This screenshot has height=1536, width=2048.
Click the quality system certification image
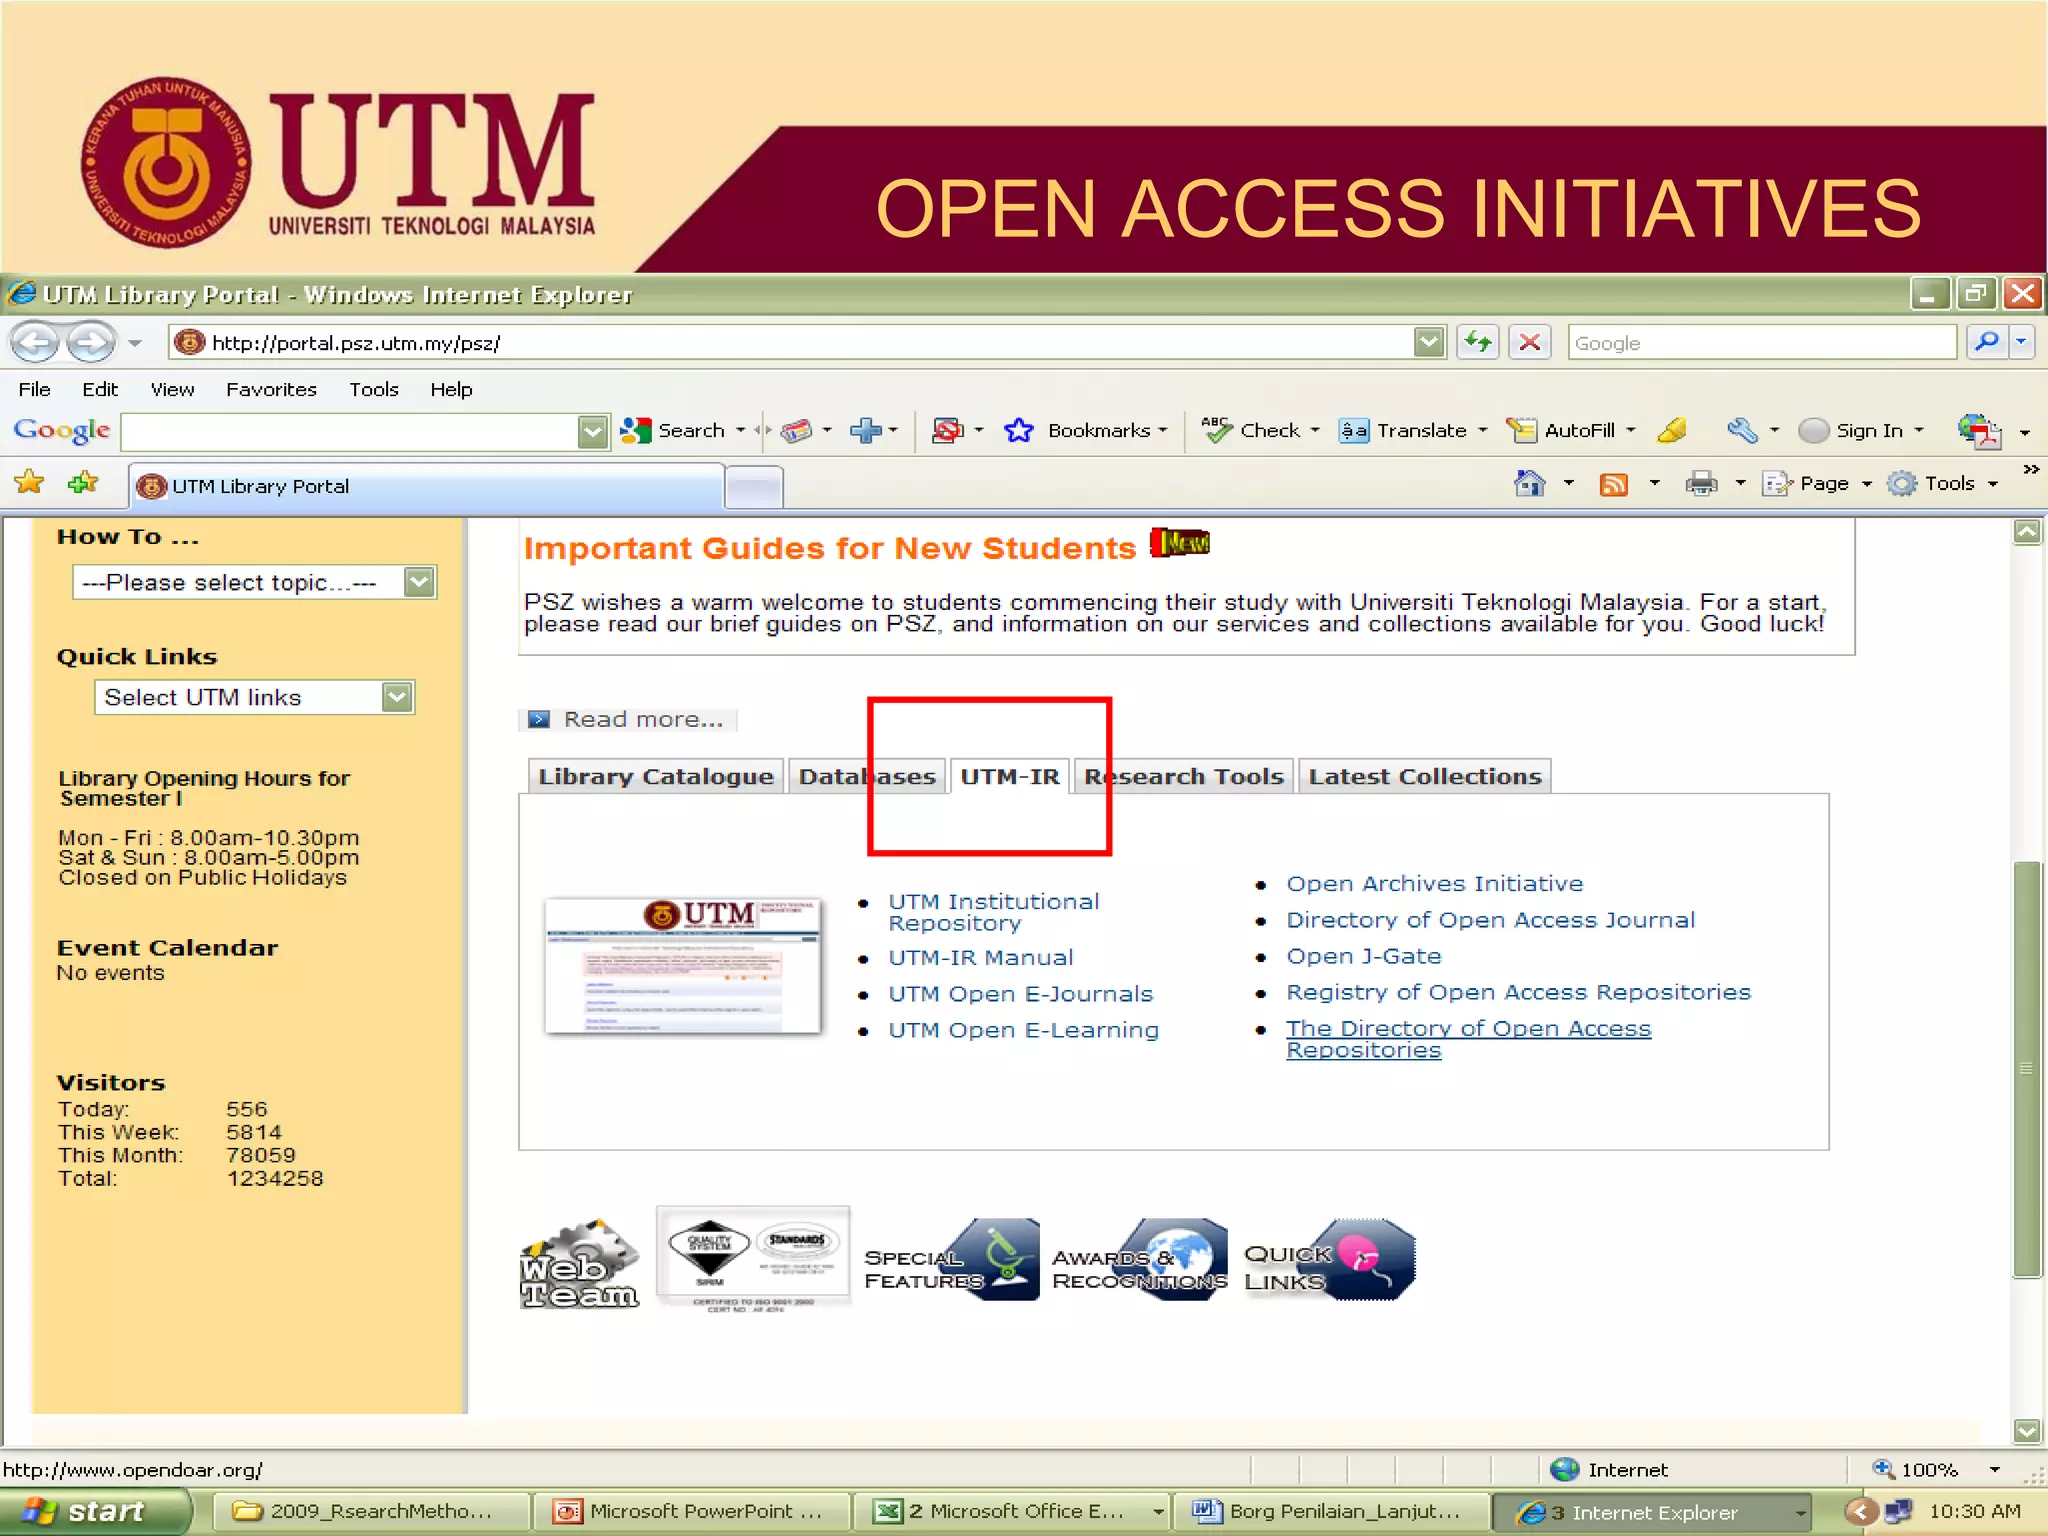753,1258
